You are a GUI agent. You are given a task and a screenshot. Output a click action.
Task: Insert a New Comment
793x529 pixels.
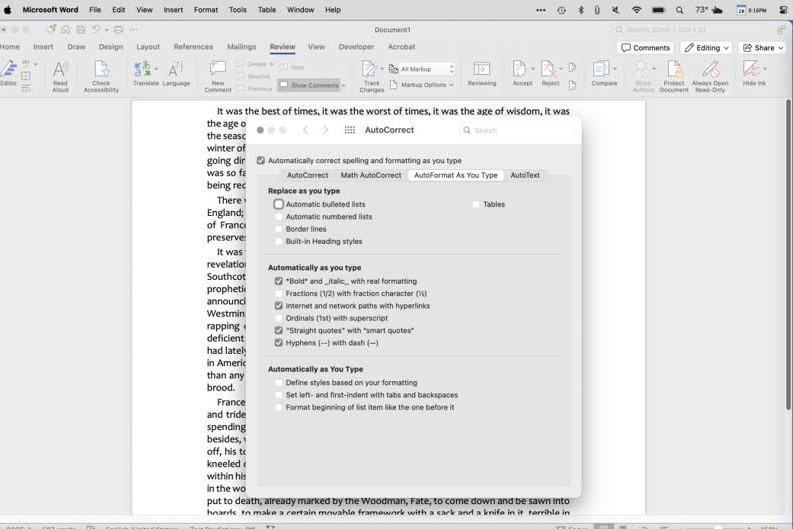tap(217, 76)
